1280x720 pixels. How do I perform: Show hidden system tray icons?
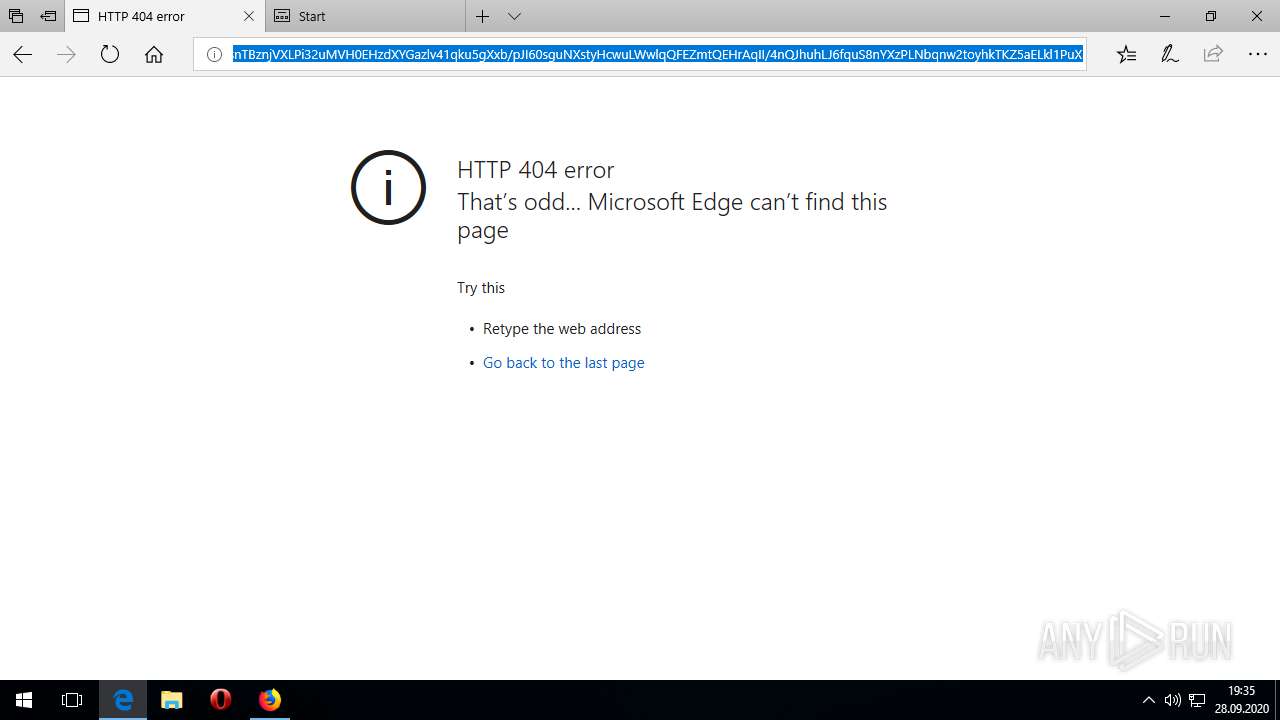tap(1148, 700)
